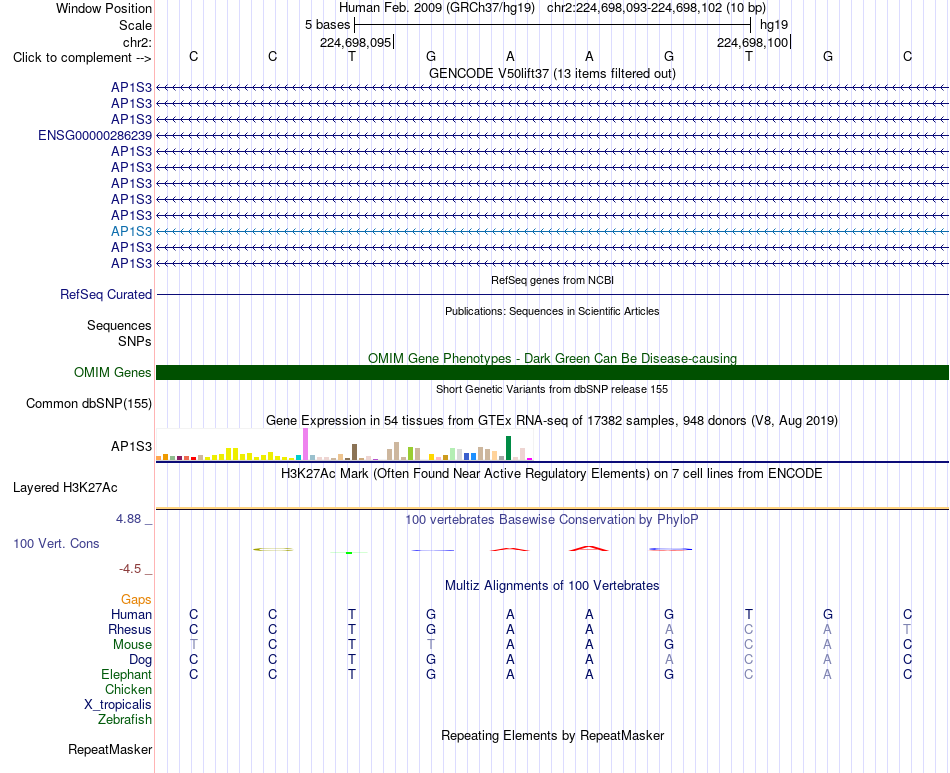Open 'Publications: Sequences in Scientific Articles' title
The width and height of the screenshot is (950, 773).
pyautogui.click(x=552, y=311)
